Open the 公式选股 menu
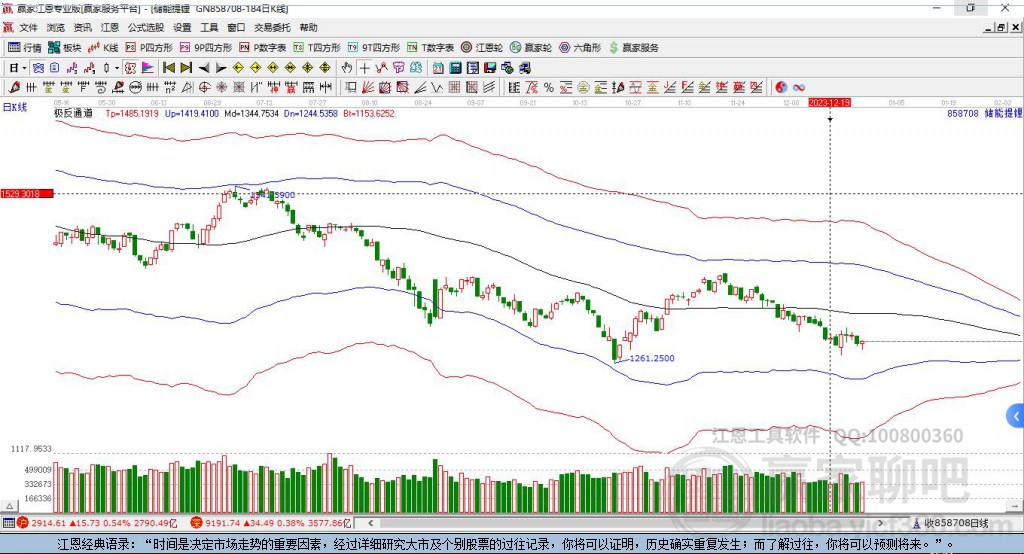 145,28
